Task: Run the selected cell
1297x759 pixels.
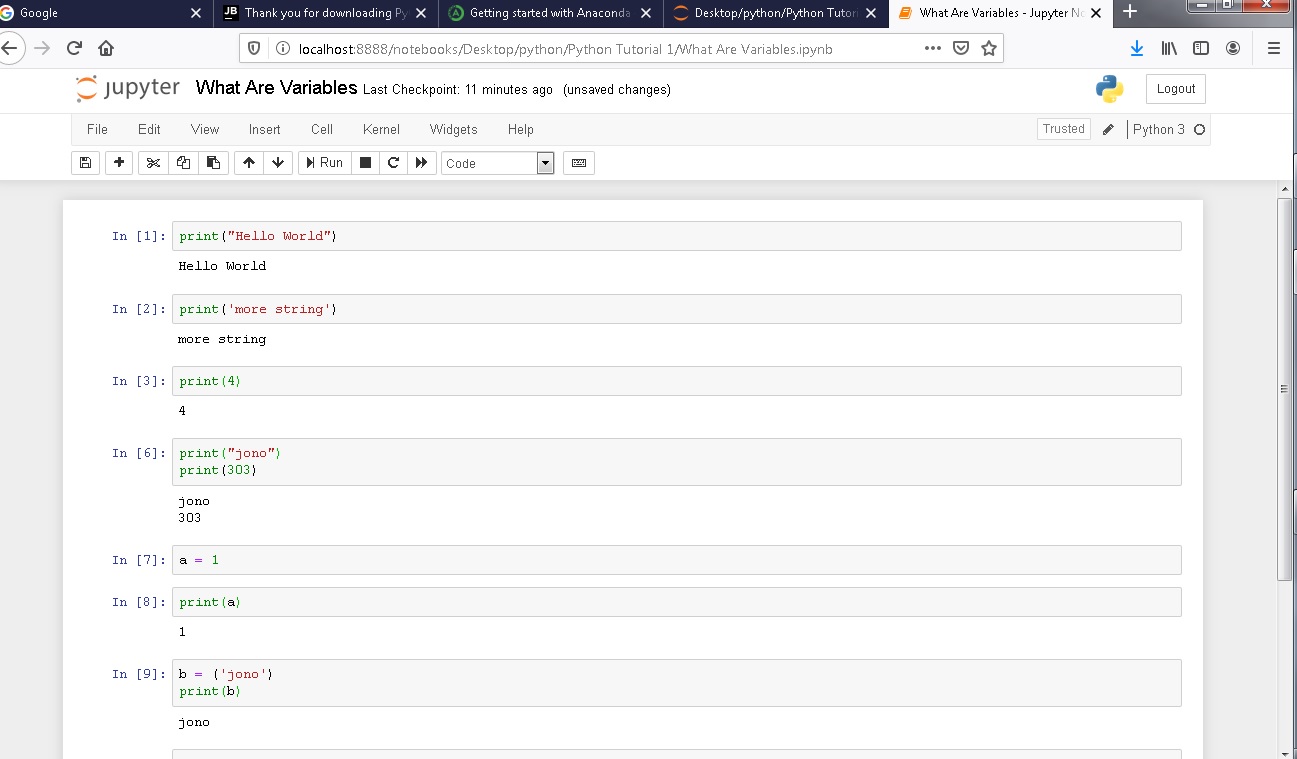Action: click(324, 162)
